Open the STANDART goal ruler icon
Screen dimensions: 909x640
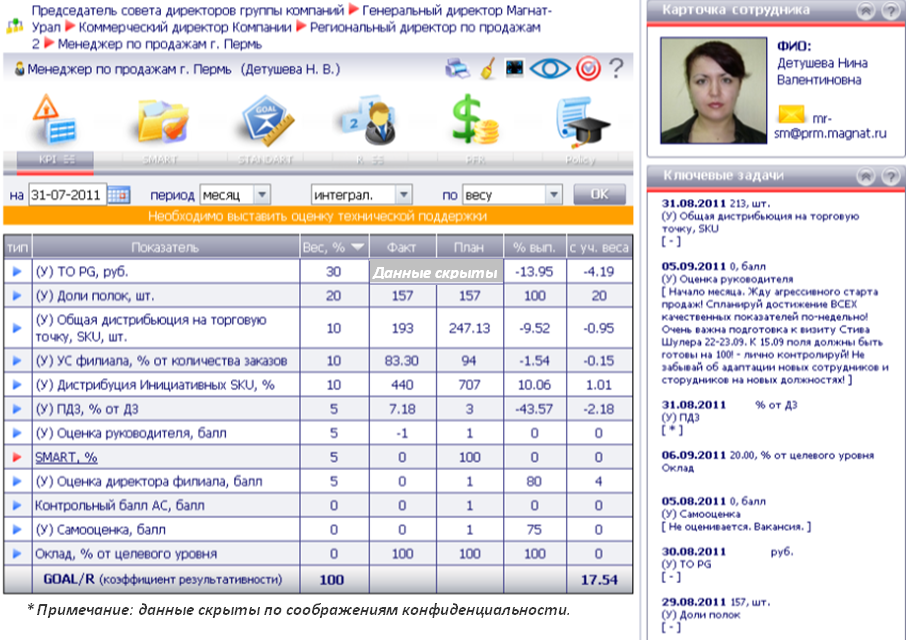pyautogui.click(x=267, y=121)
